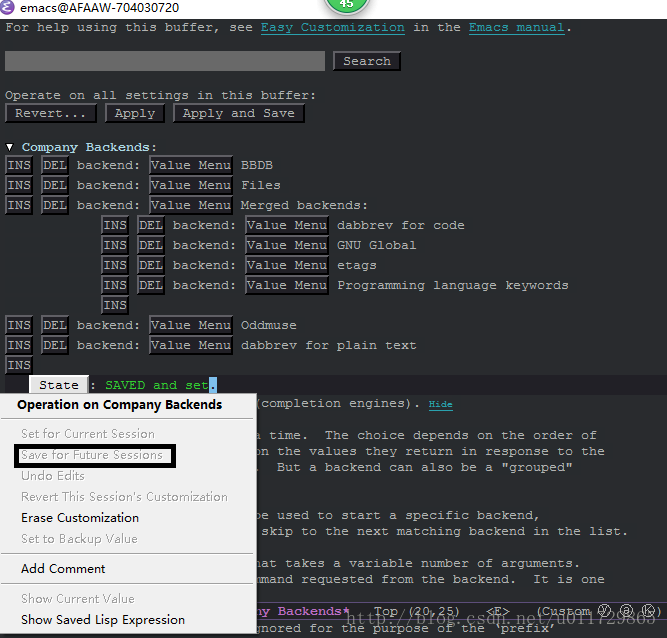Click DEL on the BBDB row

55,165
